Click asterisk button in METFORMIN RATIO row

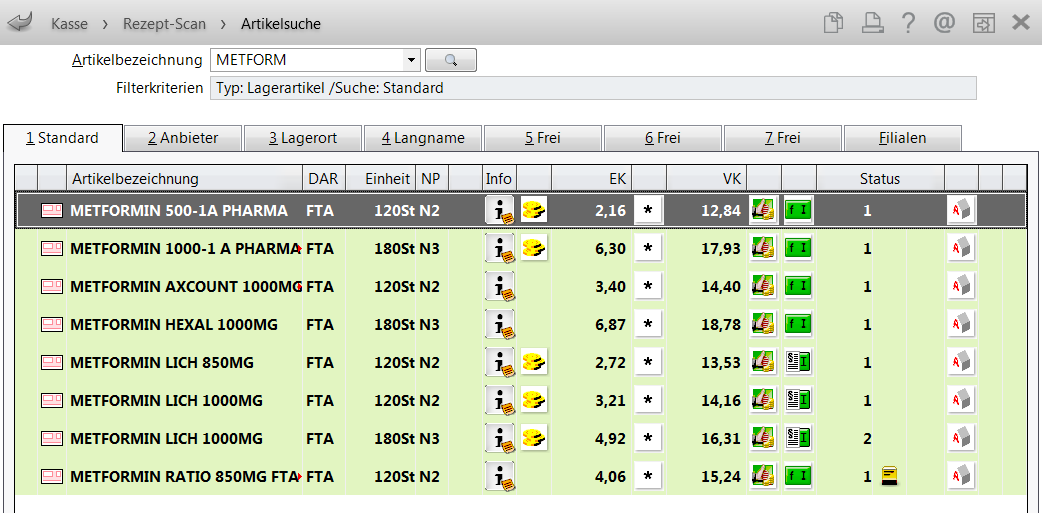(649, 476)
